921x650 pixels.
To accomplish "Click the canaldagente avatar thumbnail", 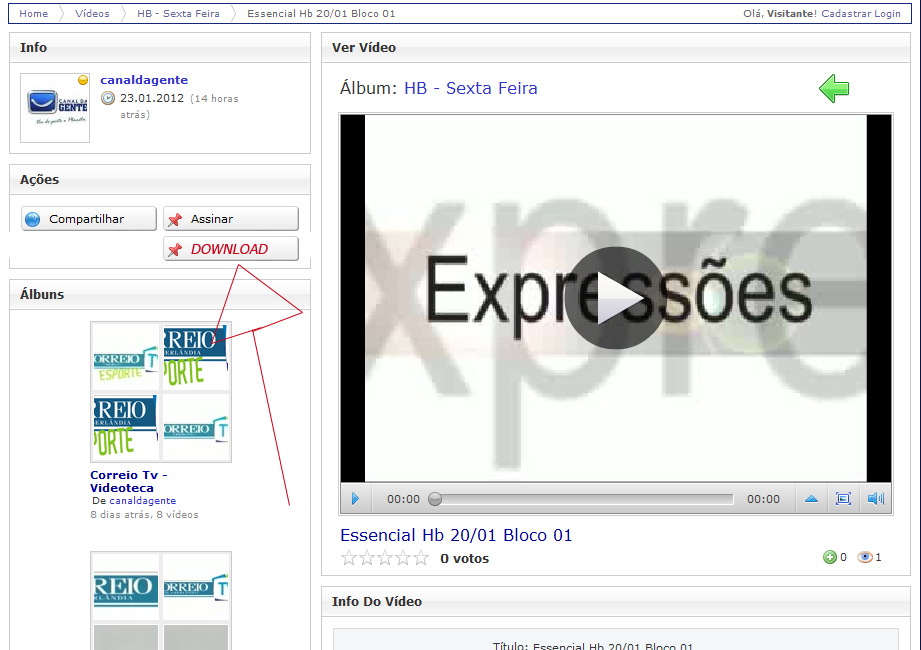I will [x=55, y=107].
